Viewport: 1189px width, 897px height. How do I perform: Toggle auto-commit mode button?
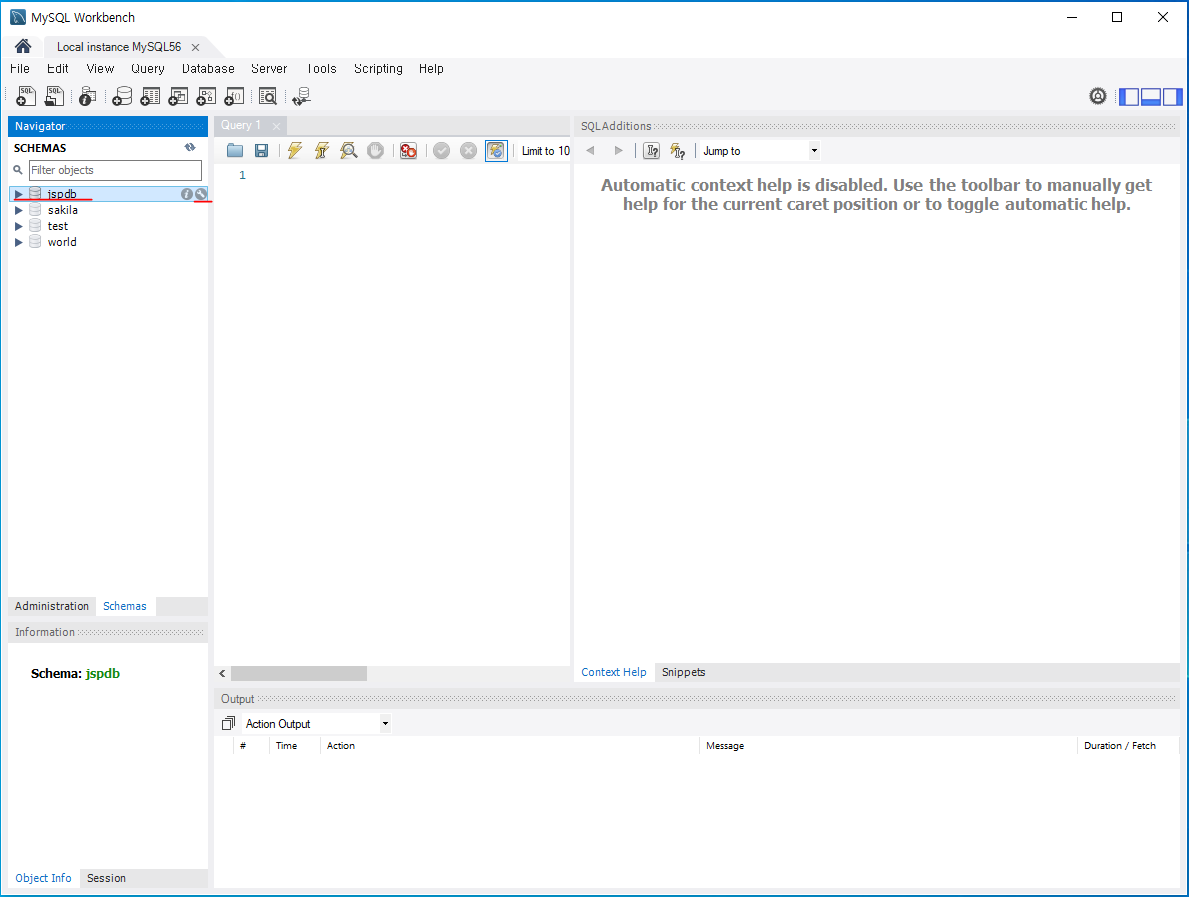click(x=496, y=151)
